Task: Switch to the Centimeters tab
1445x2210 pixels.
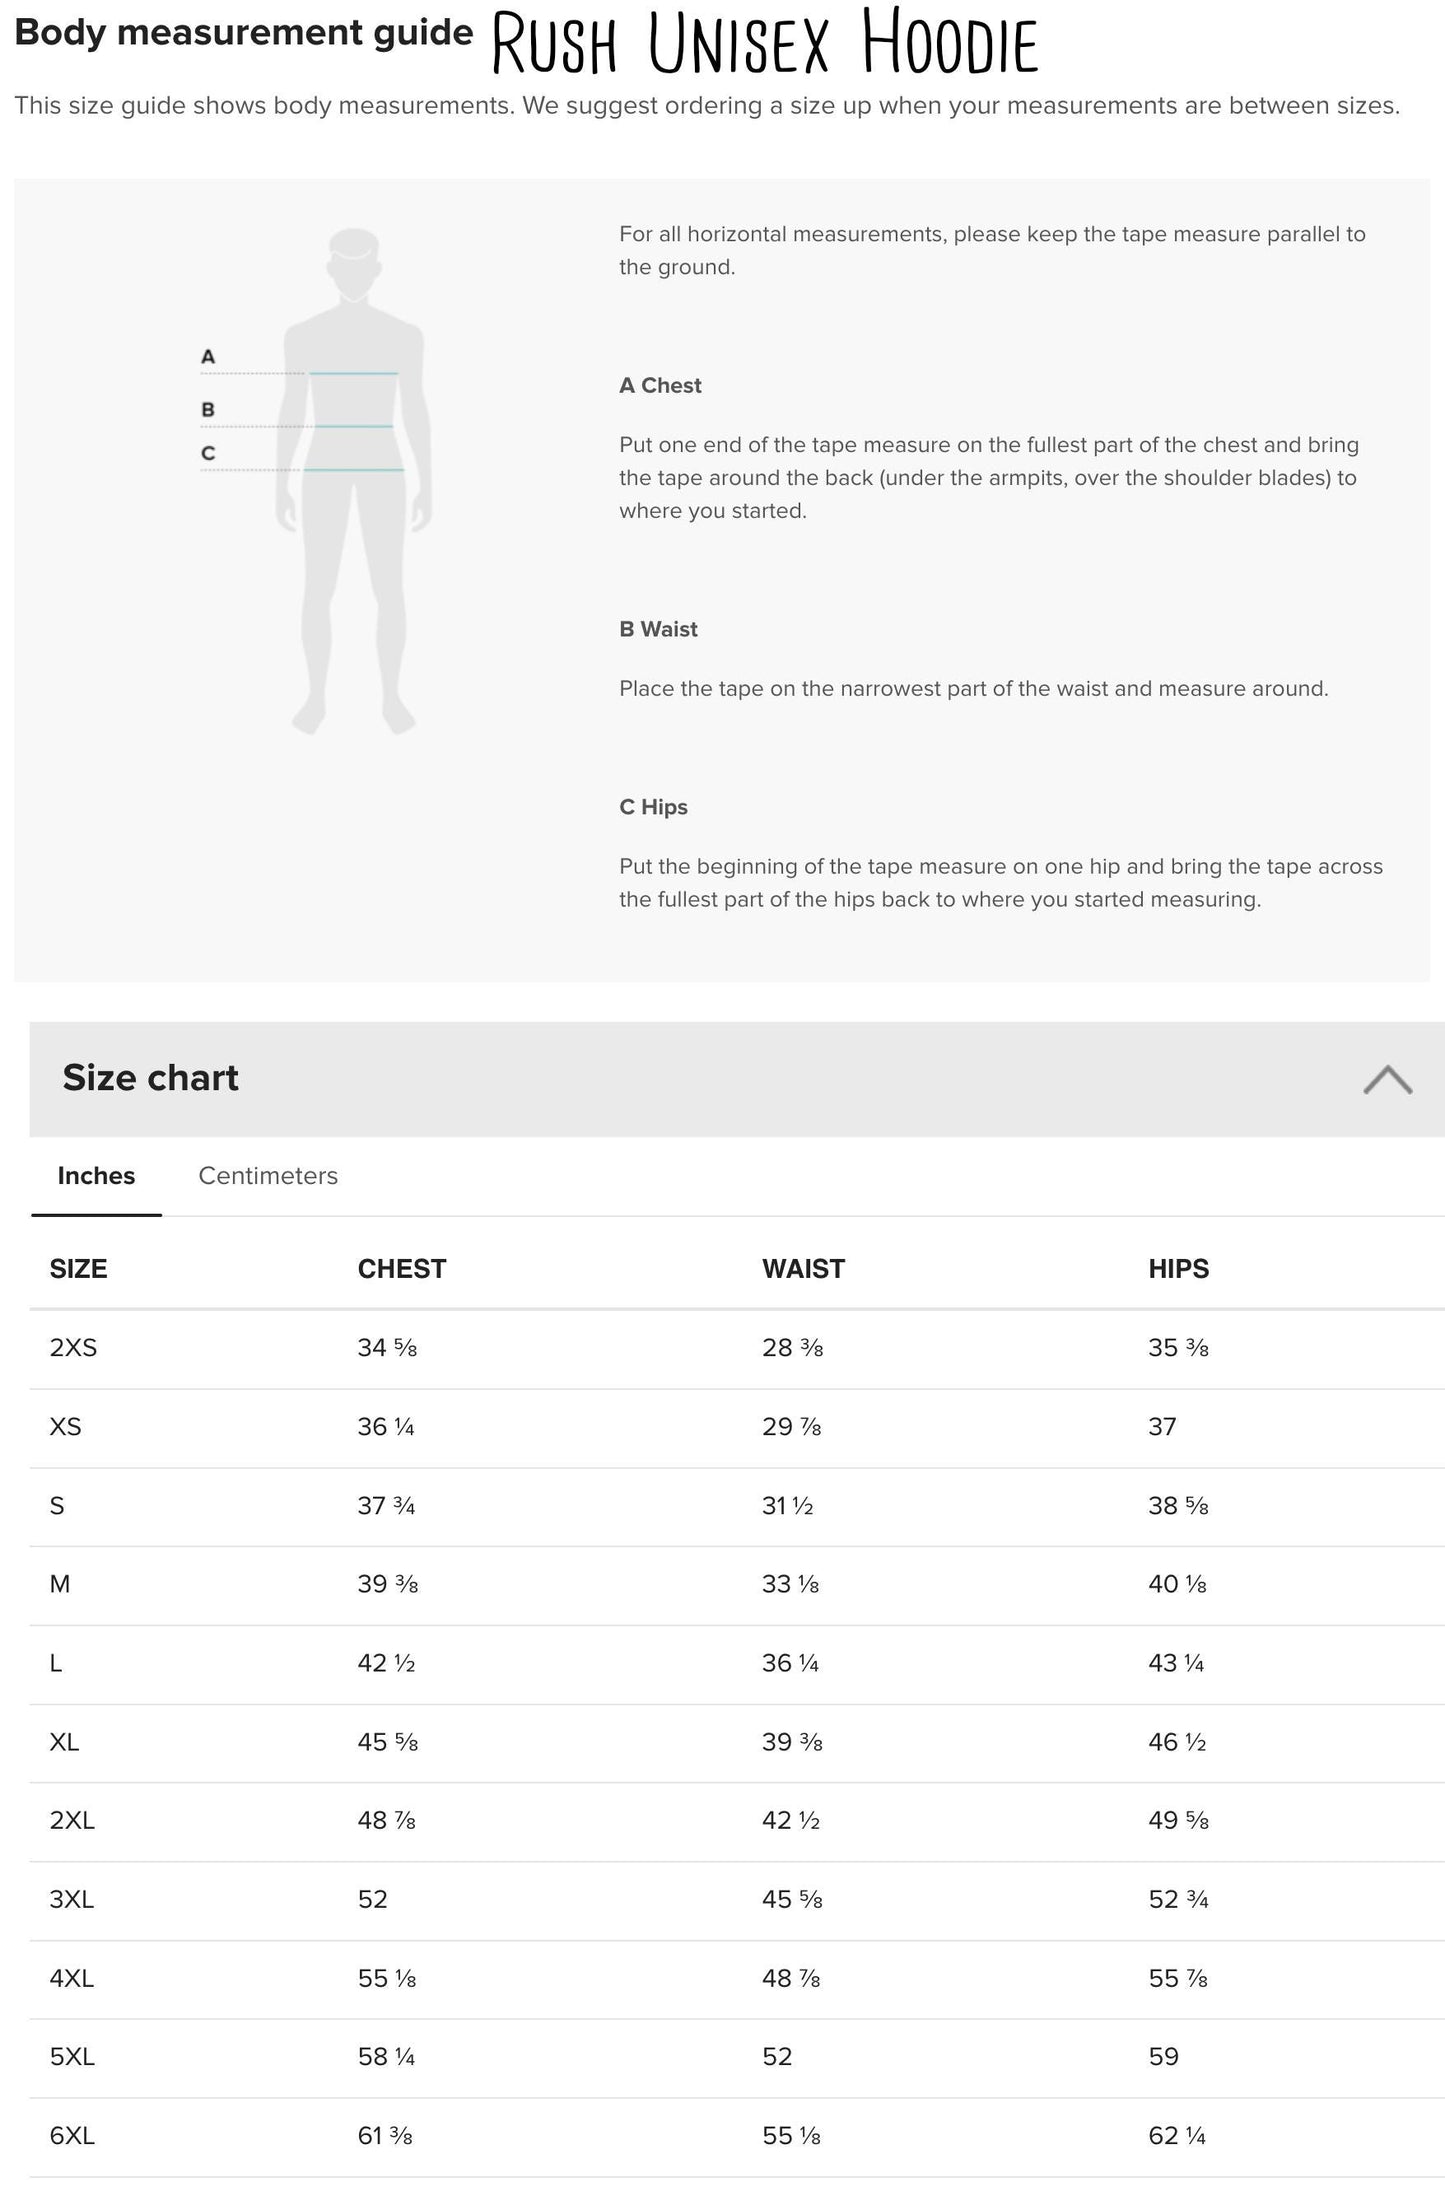Action: tap(268, 1176)
